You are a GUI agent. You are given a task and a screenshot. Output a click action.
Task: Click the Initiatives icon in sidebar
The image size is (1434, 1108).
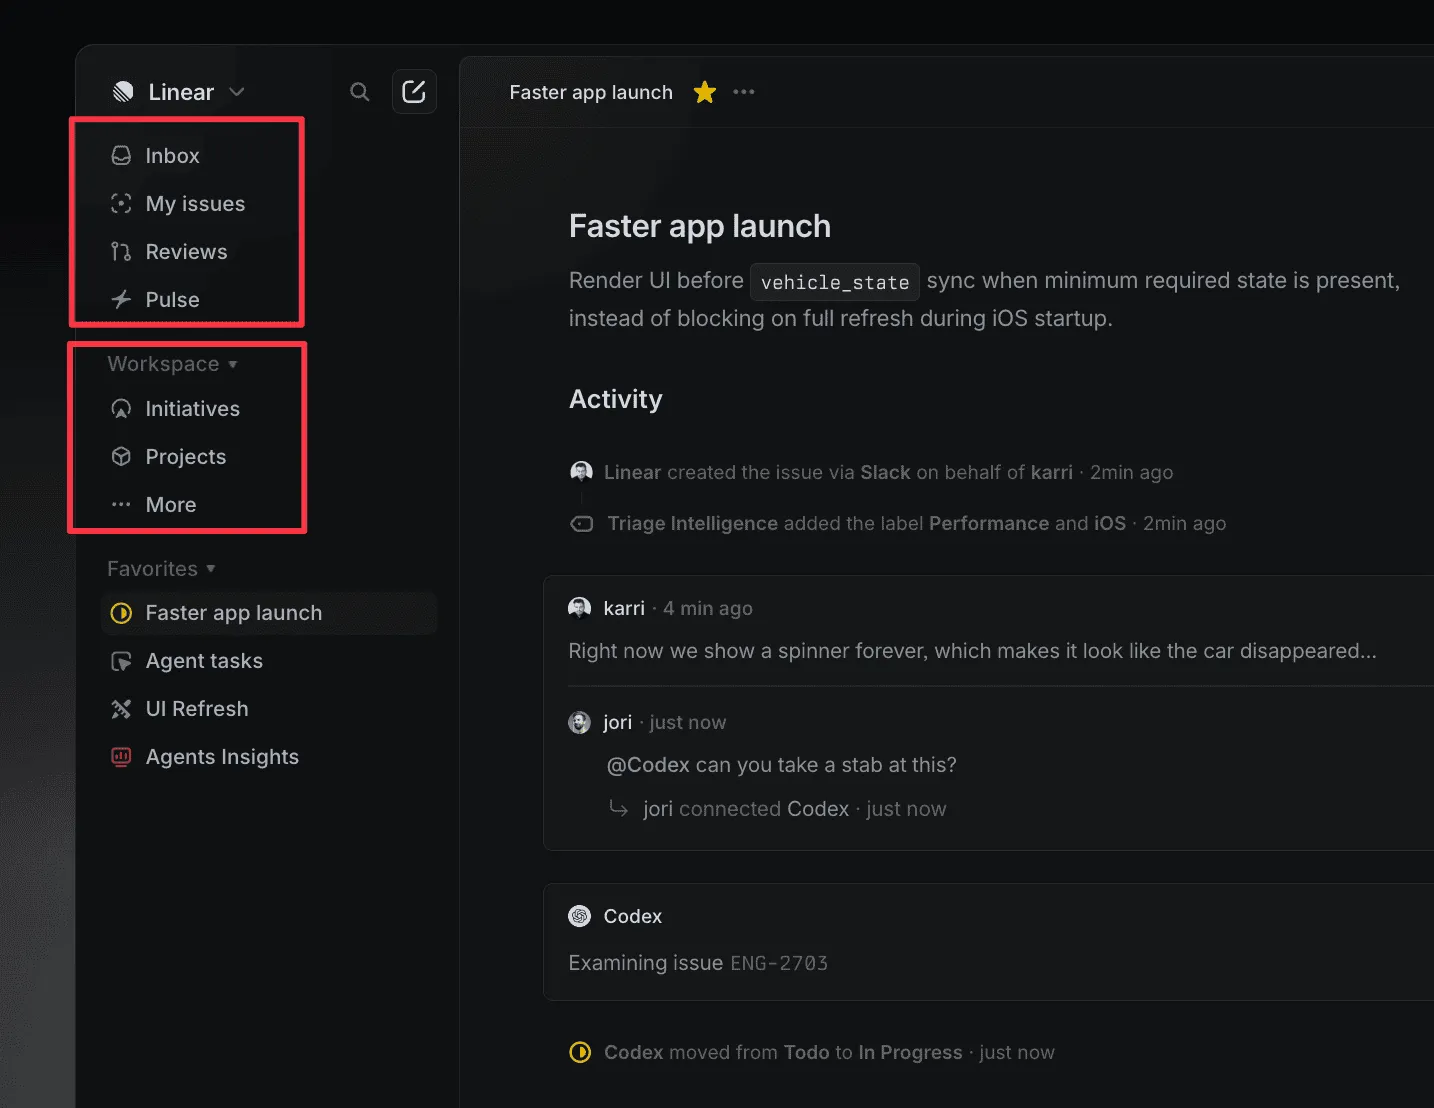click(x=121, y=409)
